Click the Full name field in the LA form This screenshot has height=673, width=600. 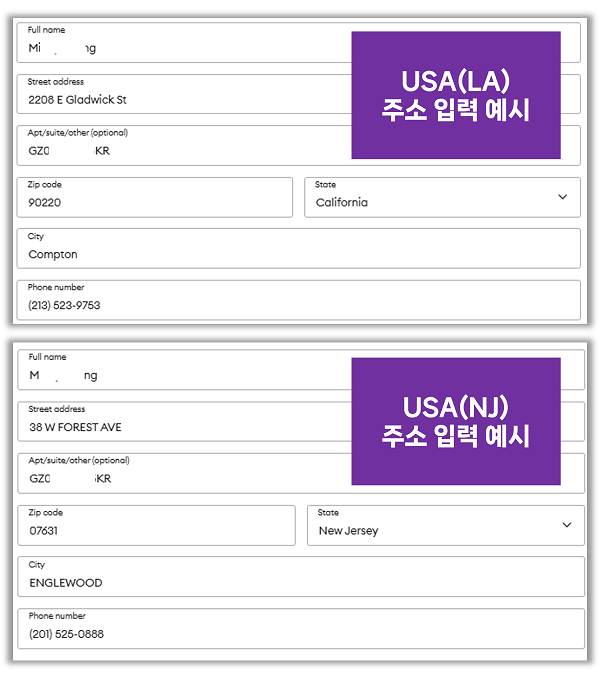point(180,43)
